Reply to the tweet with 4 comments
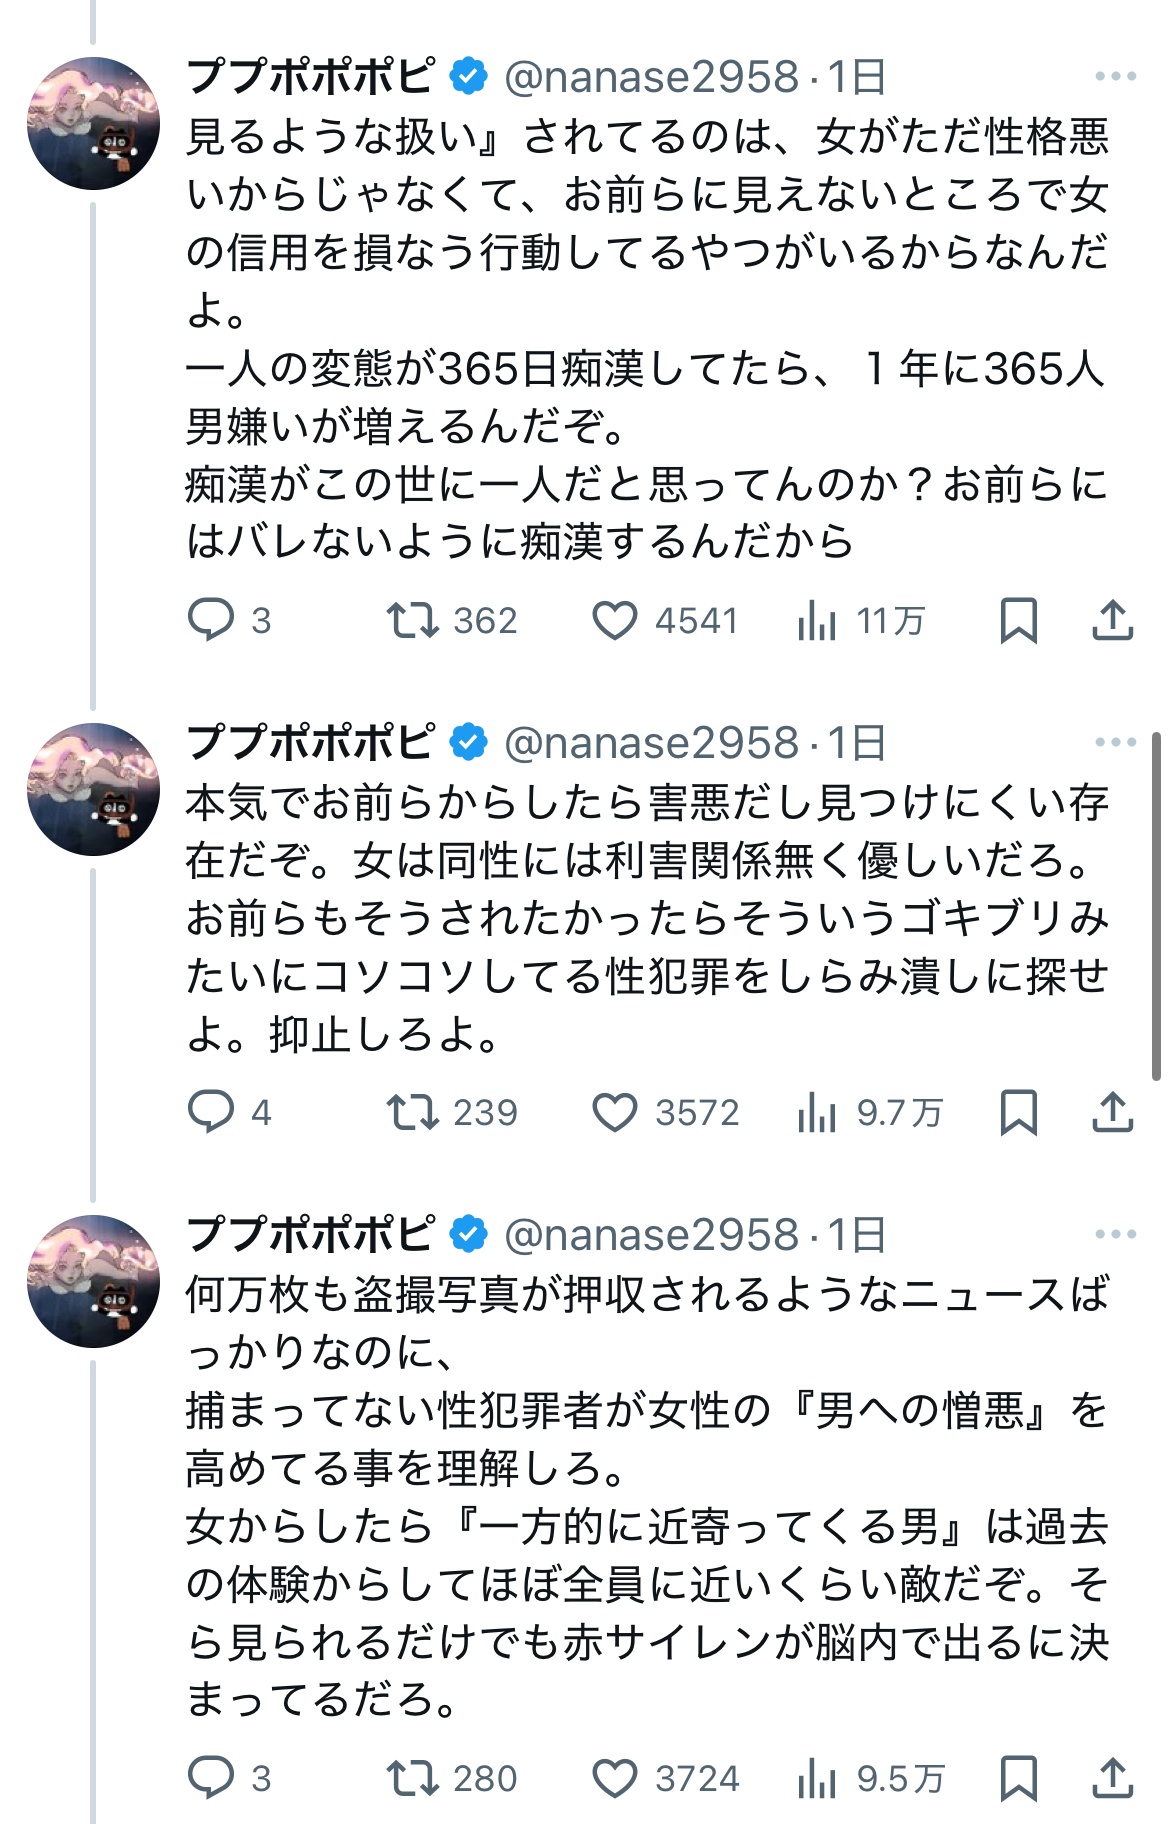The image size is (1170, 1824). pos(211,1112)
